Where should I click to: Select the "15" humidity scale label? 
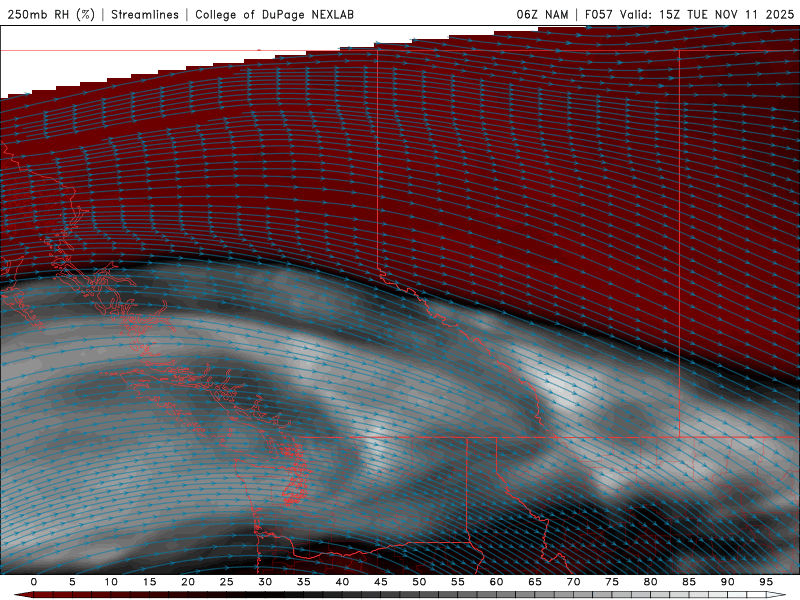[149, 582]
